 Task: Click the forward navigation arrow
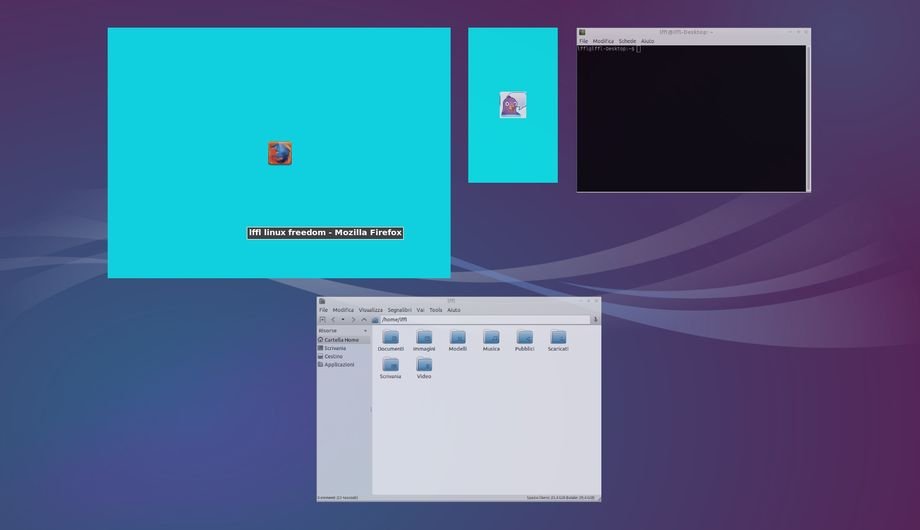tap(353, 320)
